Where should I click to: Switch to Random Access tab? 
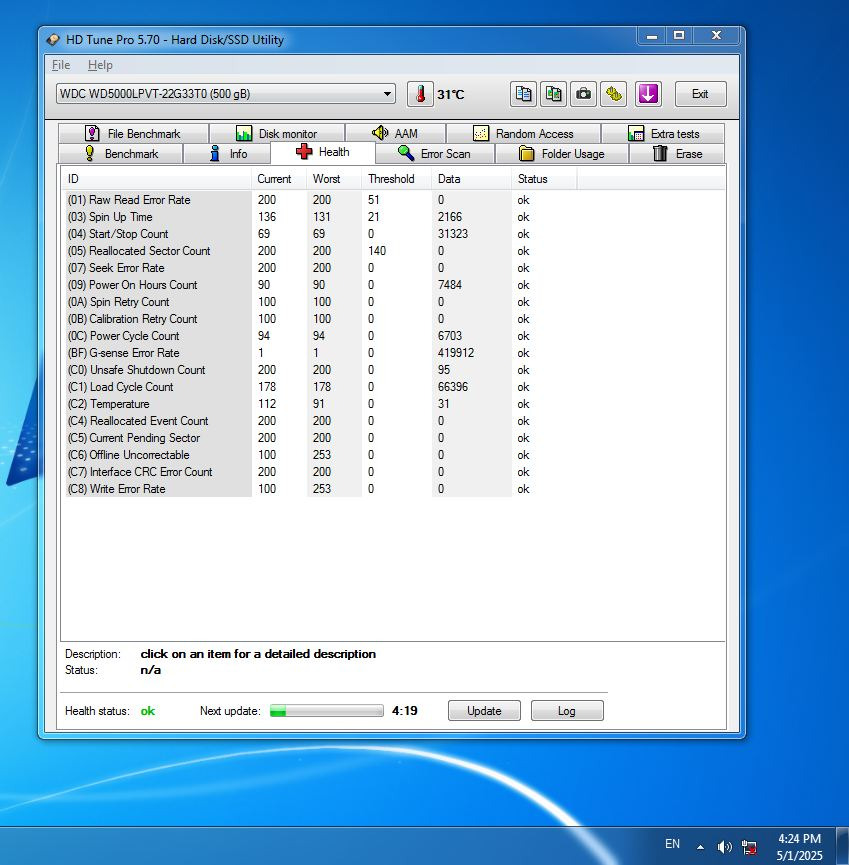pyautogui.click(x=523, y=134)
